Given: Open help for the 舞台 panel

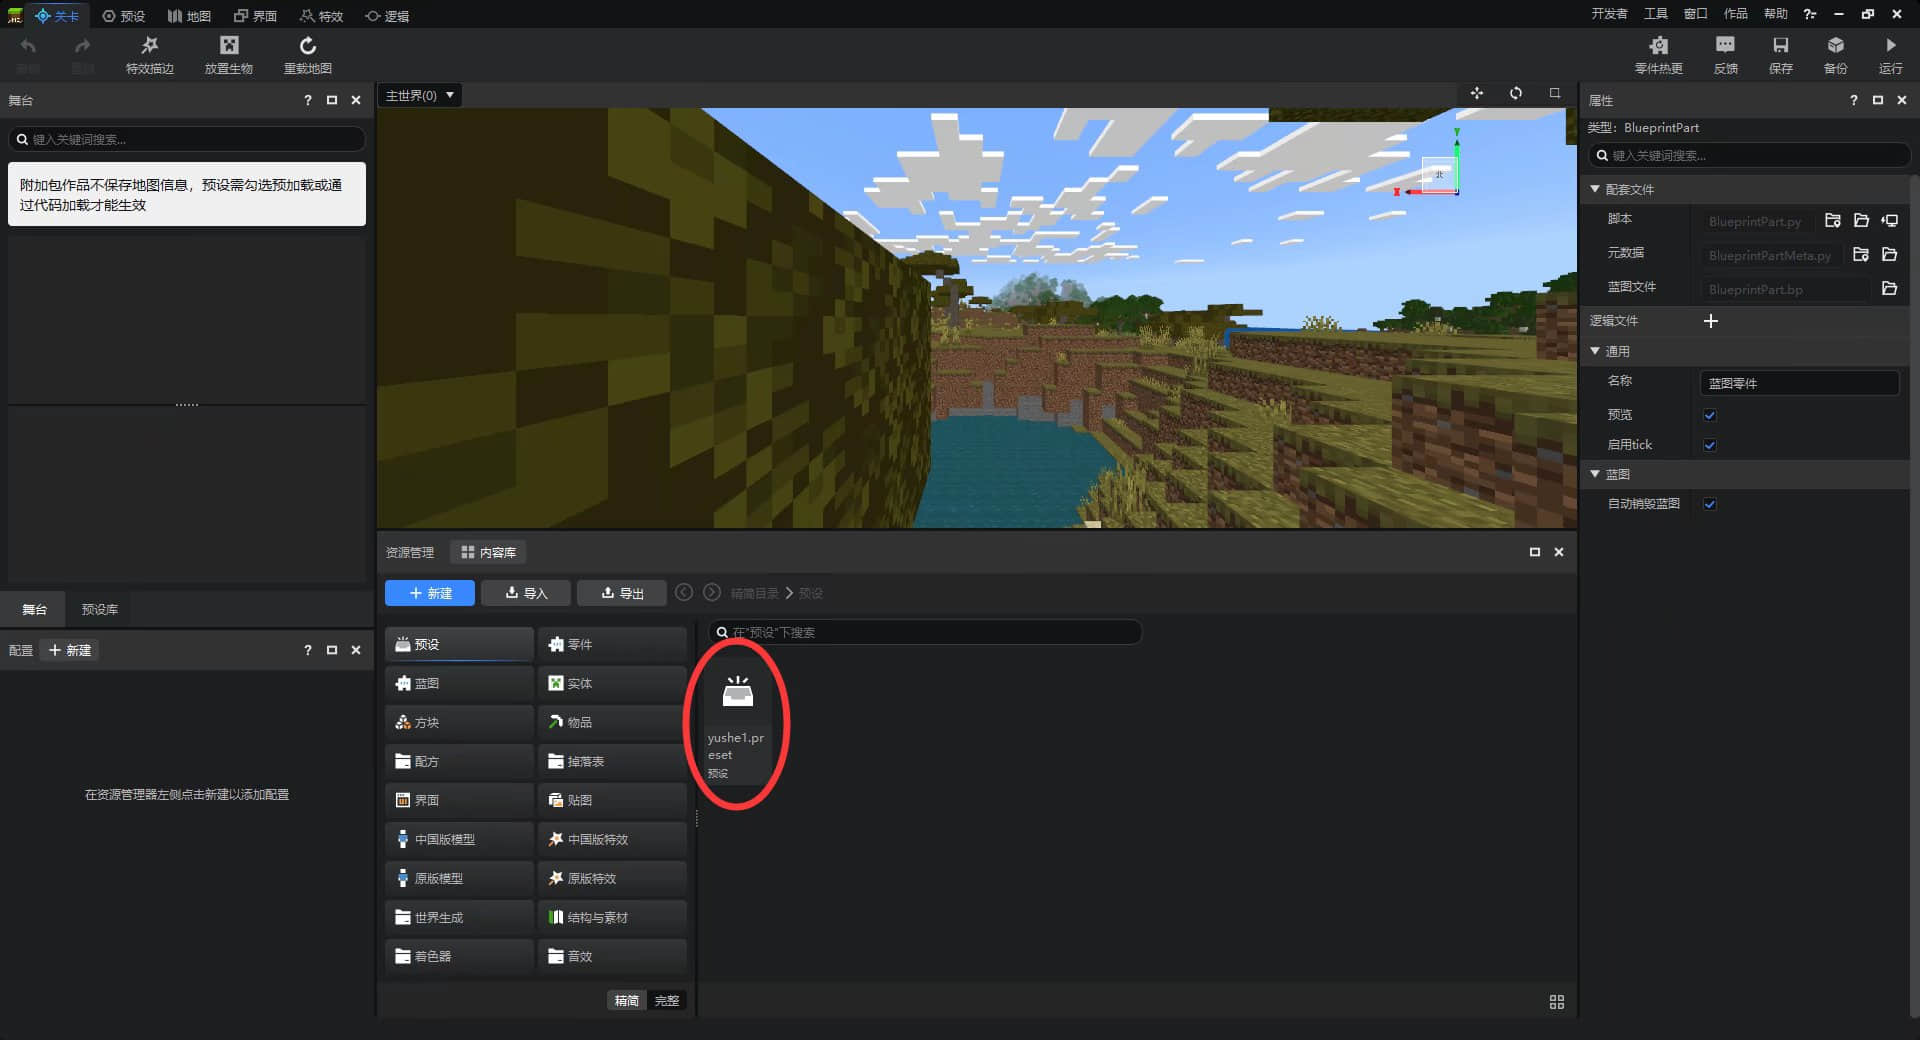Looking at the screenshot, I should pyautogui.click(x=308, y=100).
